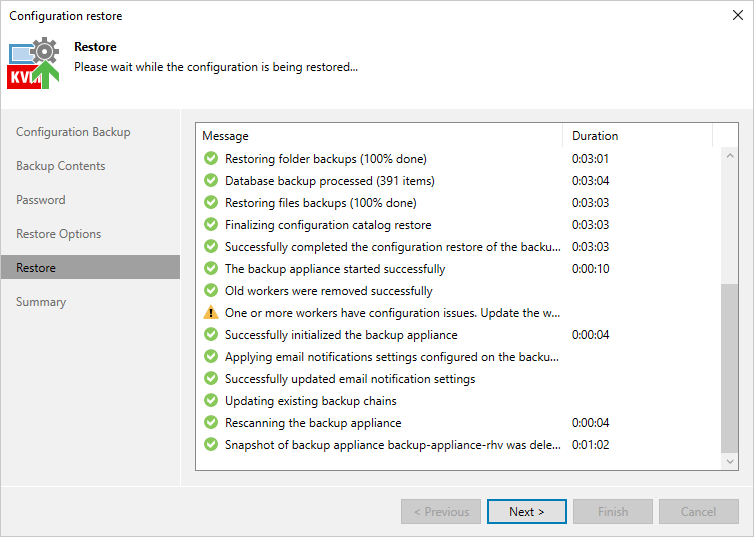Open the Configuration Backup step

(x=73, y=132)
